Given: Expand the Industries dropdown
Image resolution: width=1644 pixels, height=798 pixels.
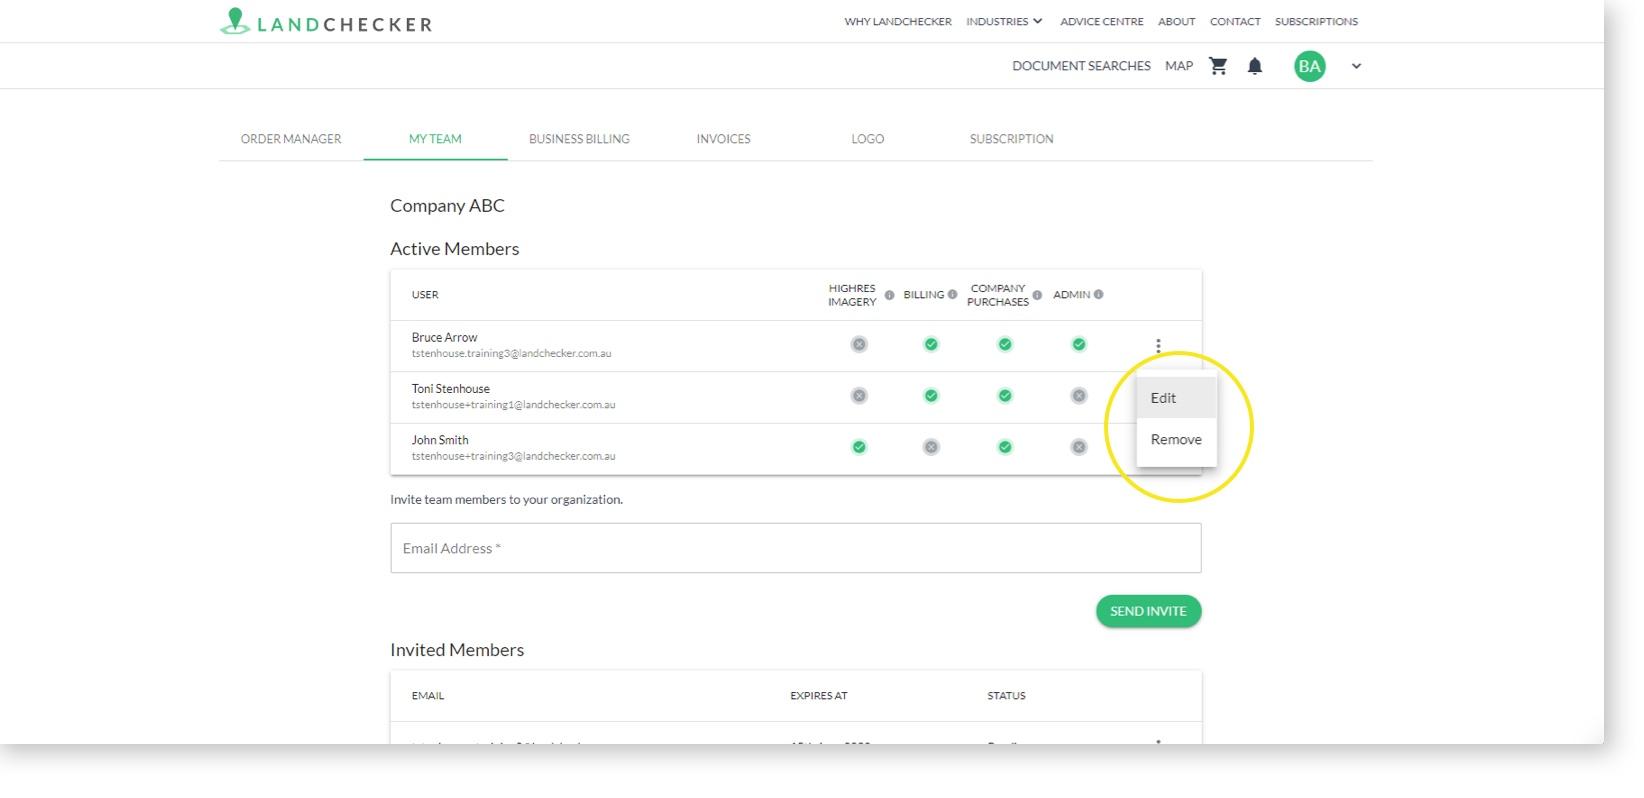Looking at the screenshot, I should (1004, 21).
